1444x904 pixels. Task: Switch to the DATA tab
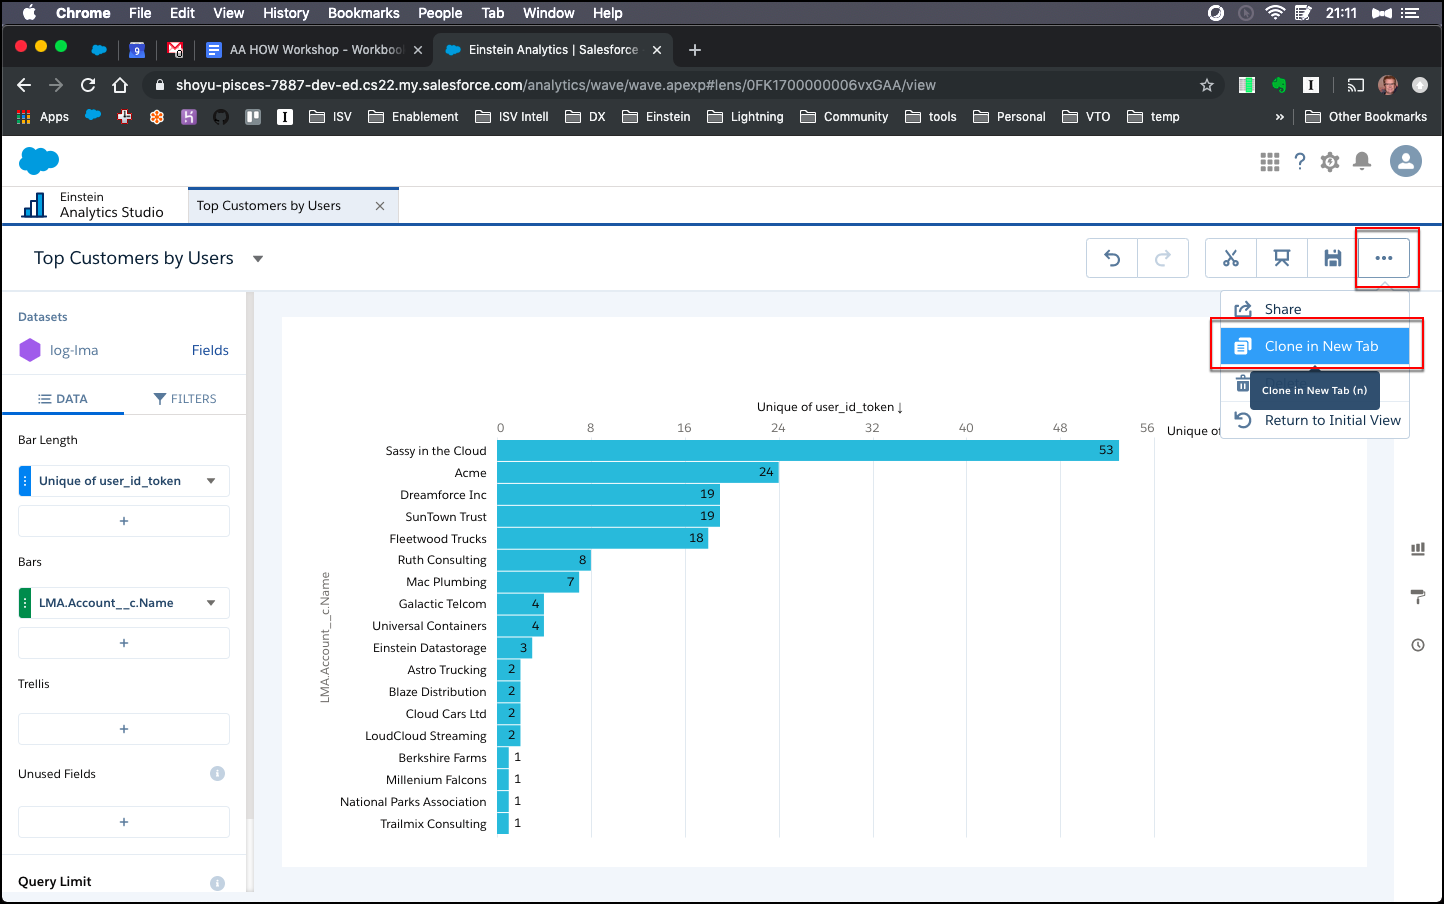(62, 399)
